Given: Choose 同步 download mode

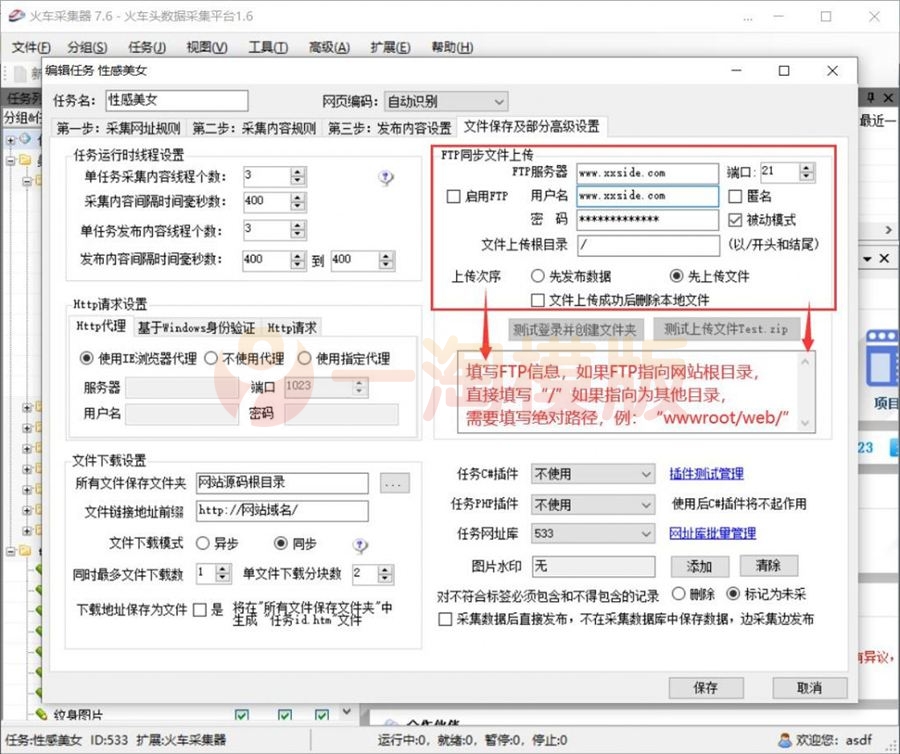Looking at the screenshot, I should 281,543.
